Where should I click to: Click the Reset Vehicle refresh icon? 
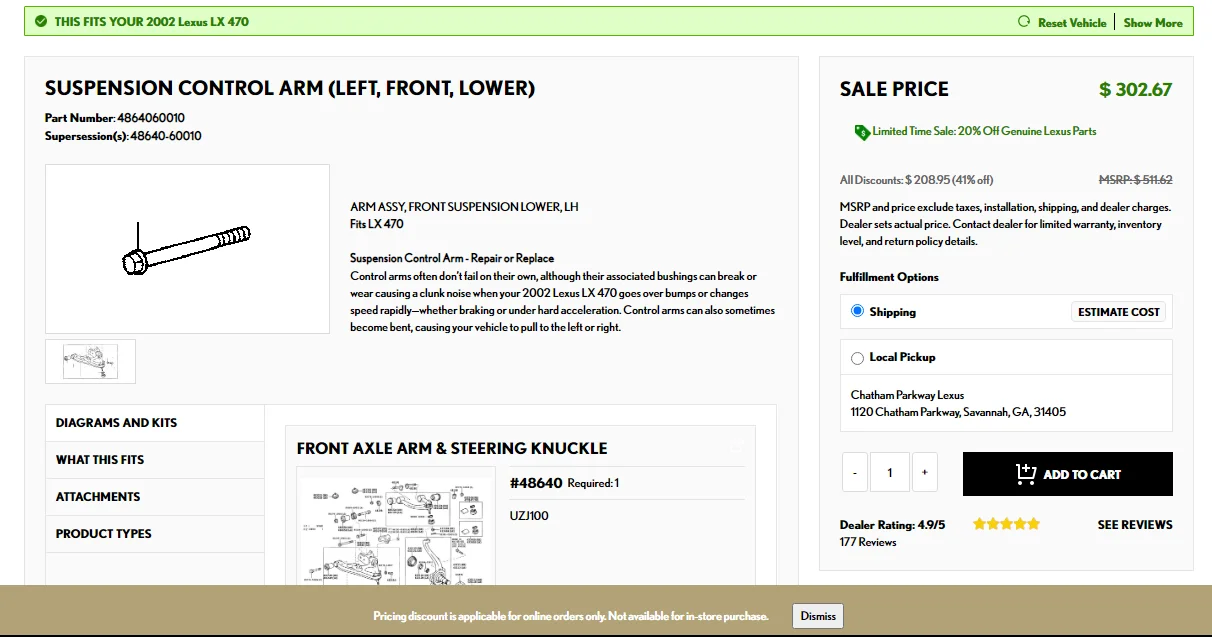coord(1024,22)
